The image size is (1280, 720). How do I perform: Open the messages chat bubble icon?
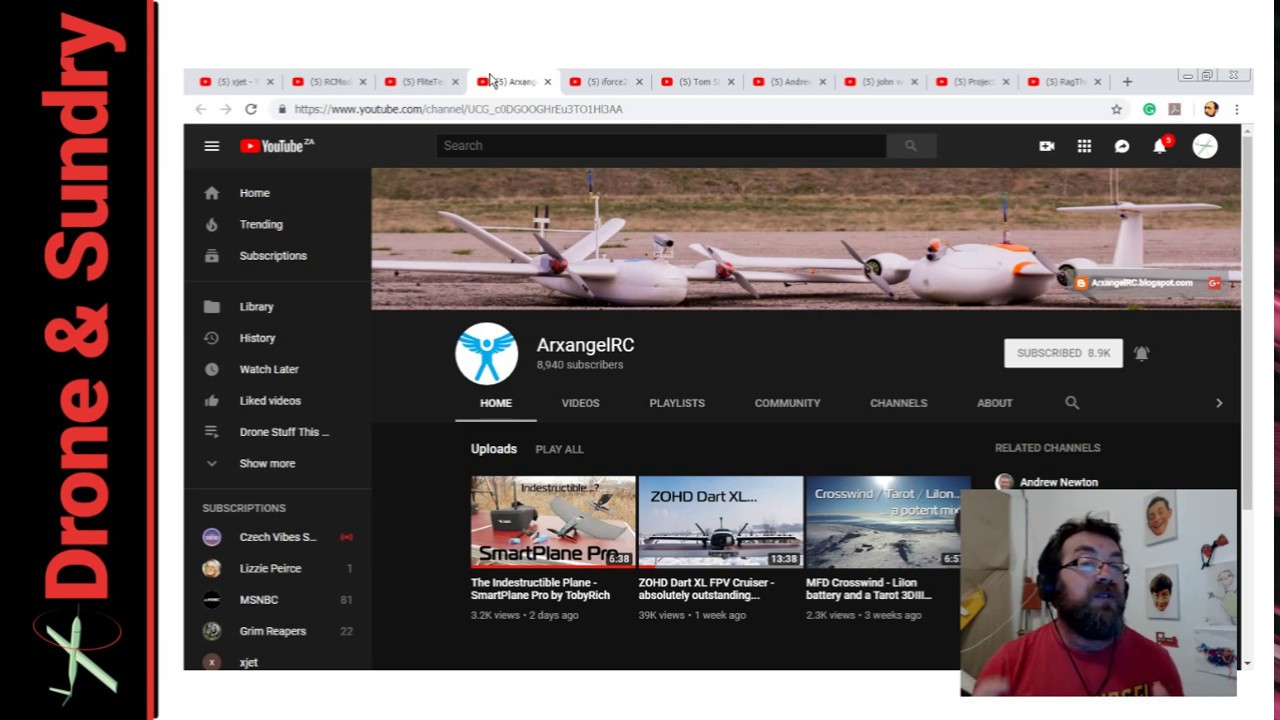pos(1122,146)
